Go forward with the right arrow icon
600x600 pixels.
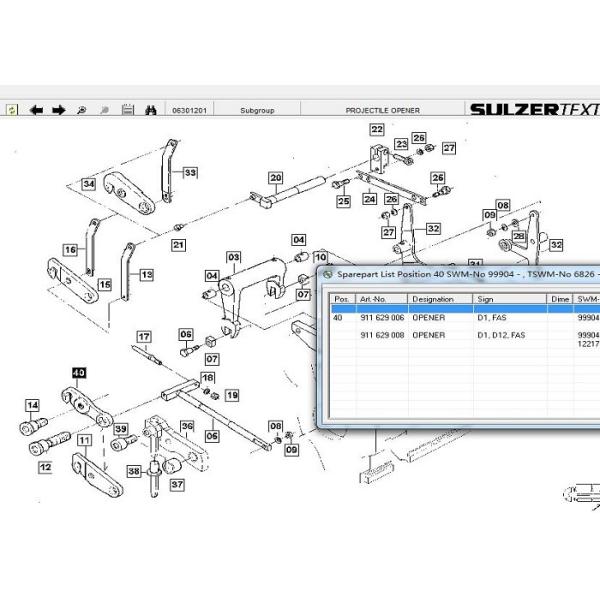pyautogui.click(x=59, y=110)
